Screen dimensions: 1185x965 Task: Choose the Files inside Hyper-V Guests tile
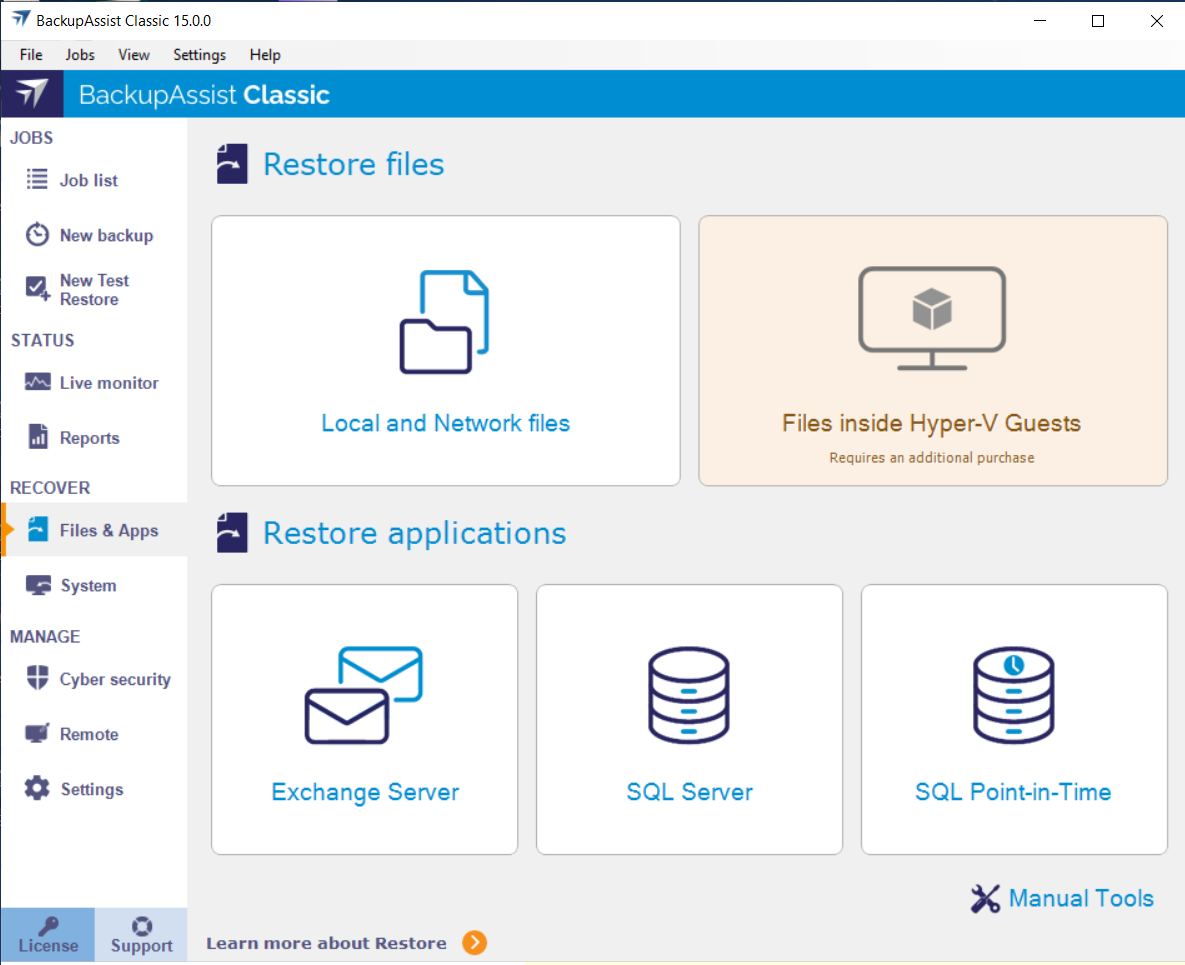pos(932,351)
